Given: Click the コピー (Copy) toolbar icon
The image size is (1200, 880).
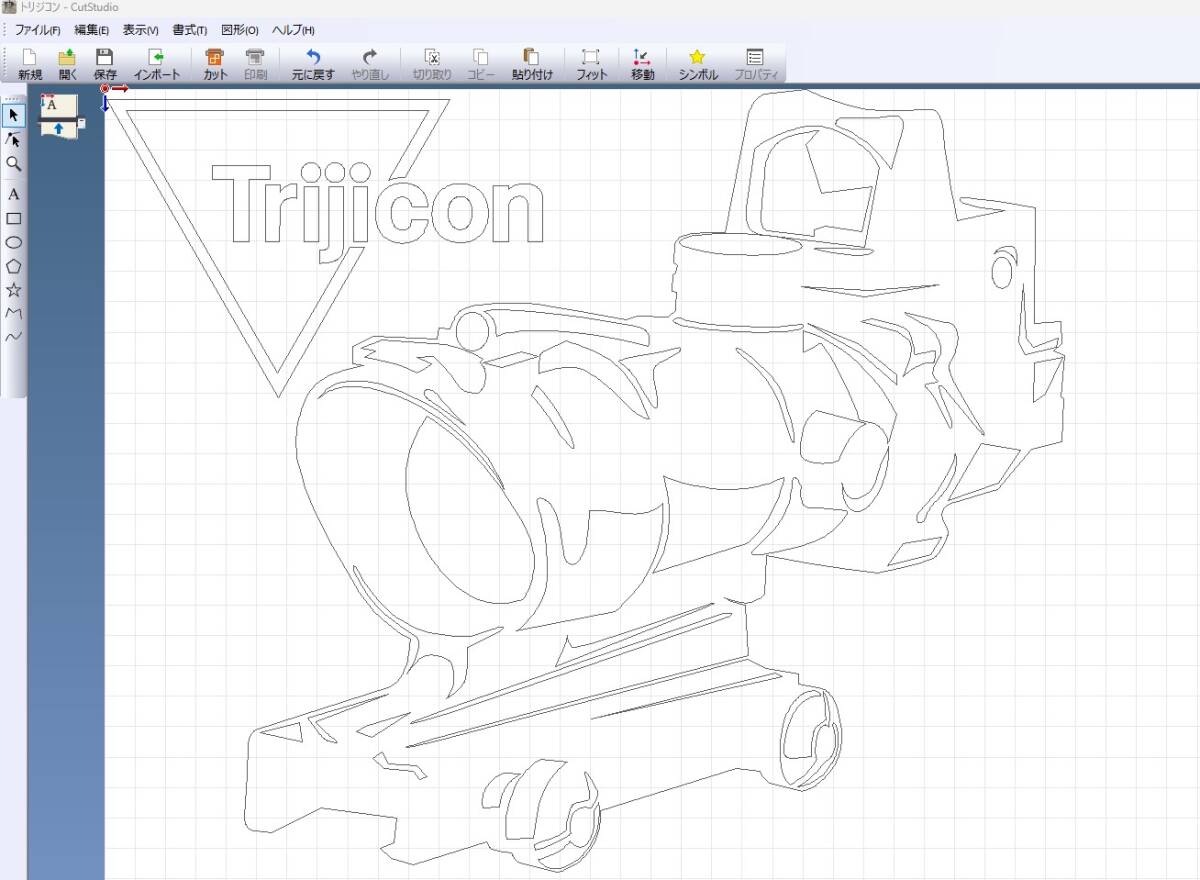Looking at the screenshot, I should coord(481,64).
